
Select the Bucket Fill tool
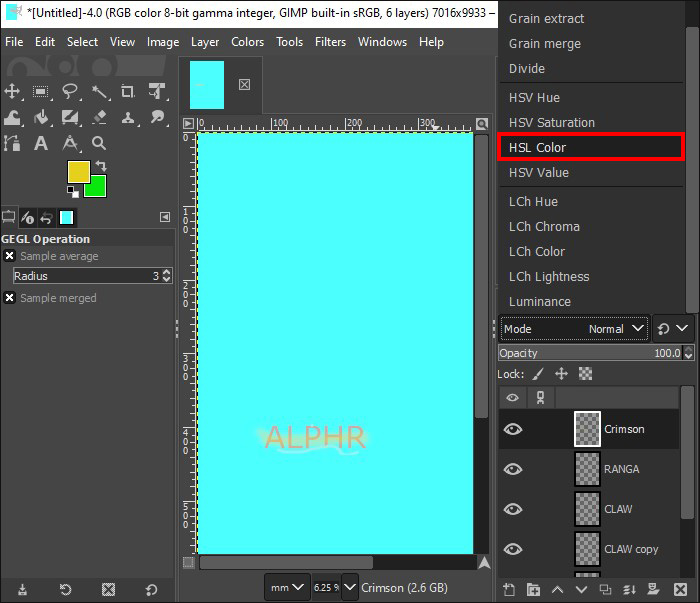click(x=41, y=118)
